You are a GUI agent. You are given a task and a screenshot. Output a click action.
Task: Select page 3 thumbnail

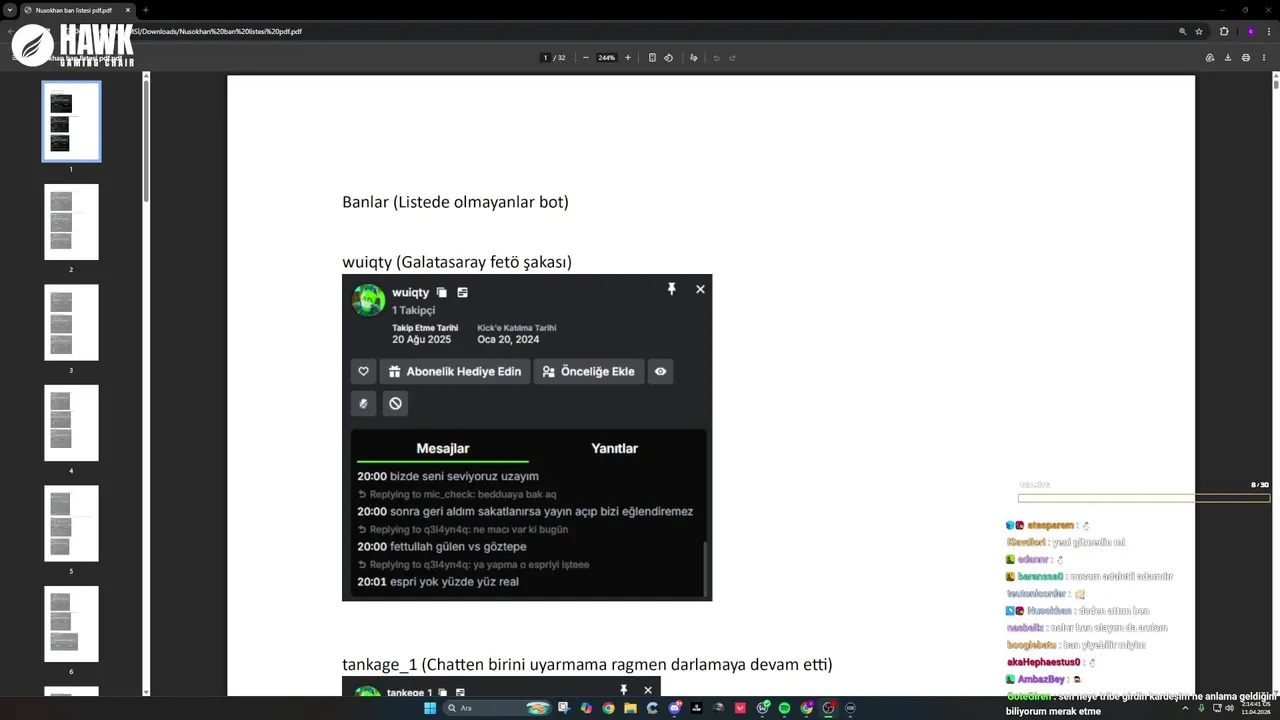71,322
